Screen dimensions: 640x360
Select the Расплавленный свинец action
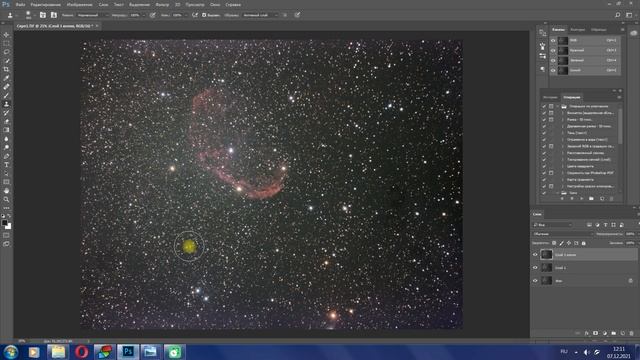click(x=585, y=153)
